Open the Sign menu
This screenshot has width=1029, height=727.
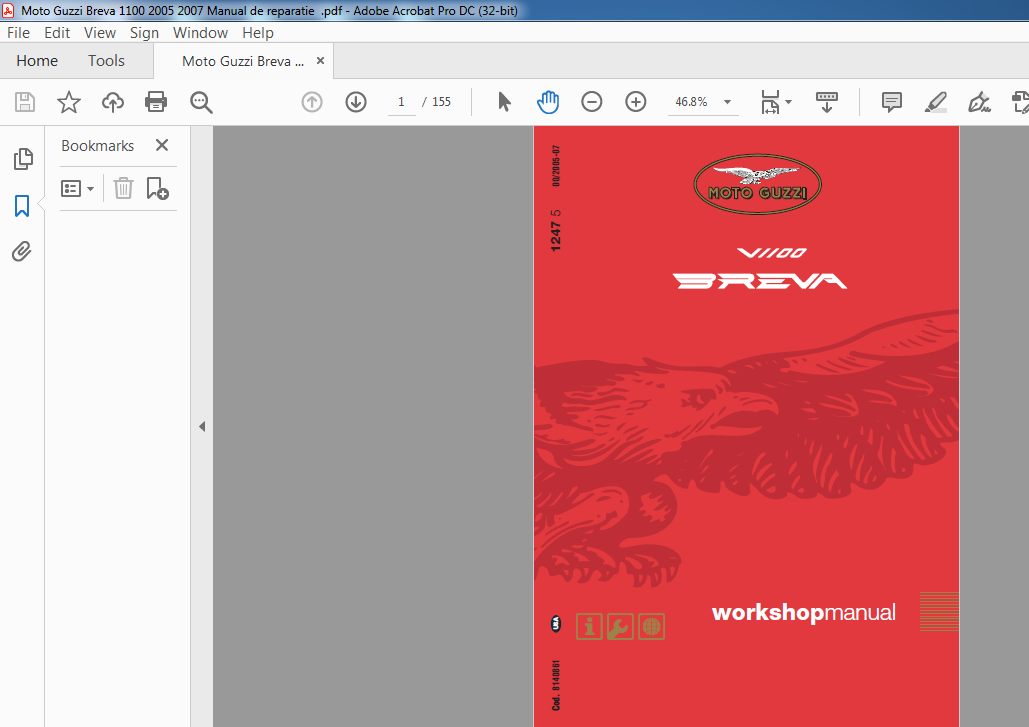(x=144, y=33)
